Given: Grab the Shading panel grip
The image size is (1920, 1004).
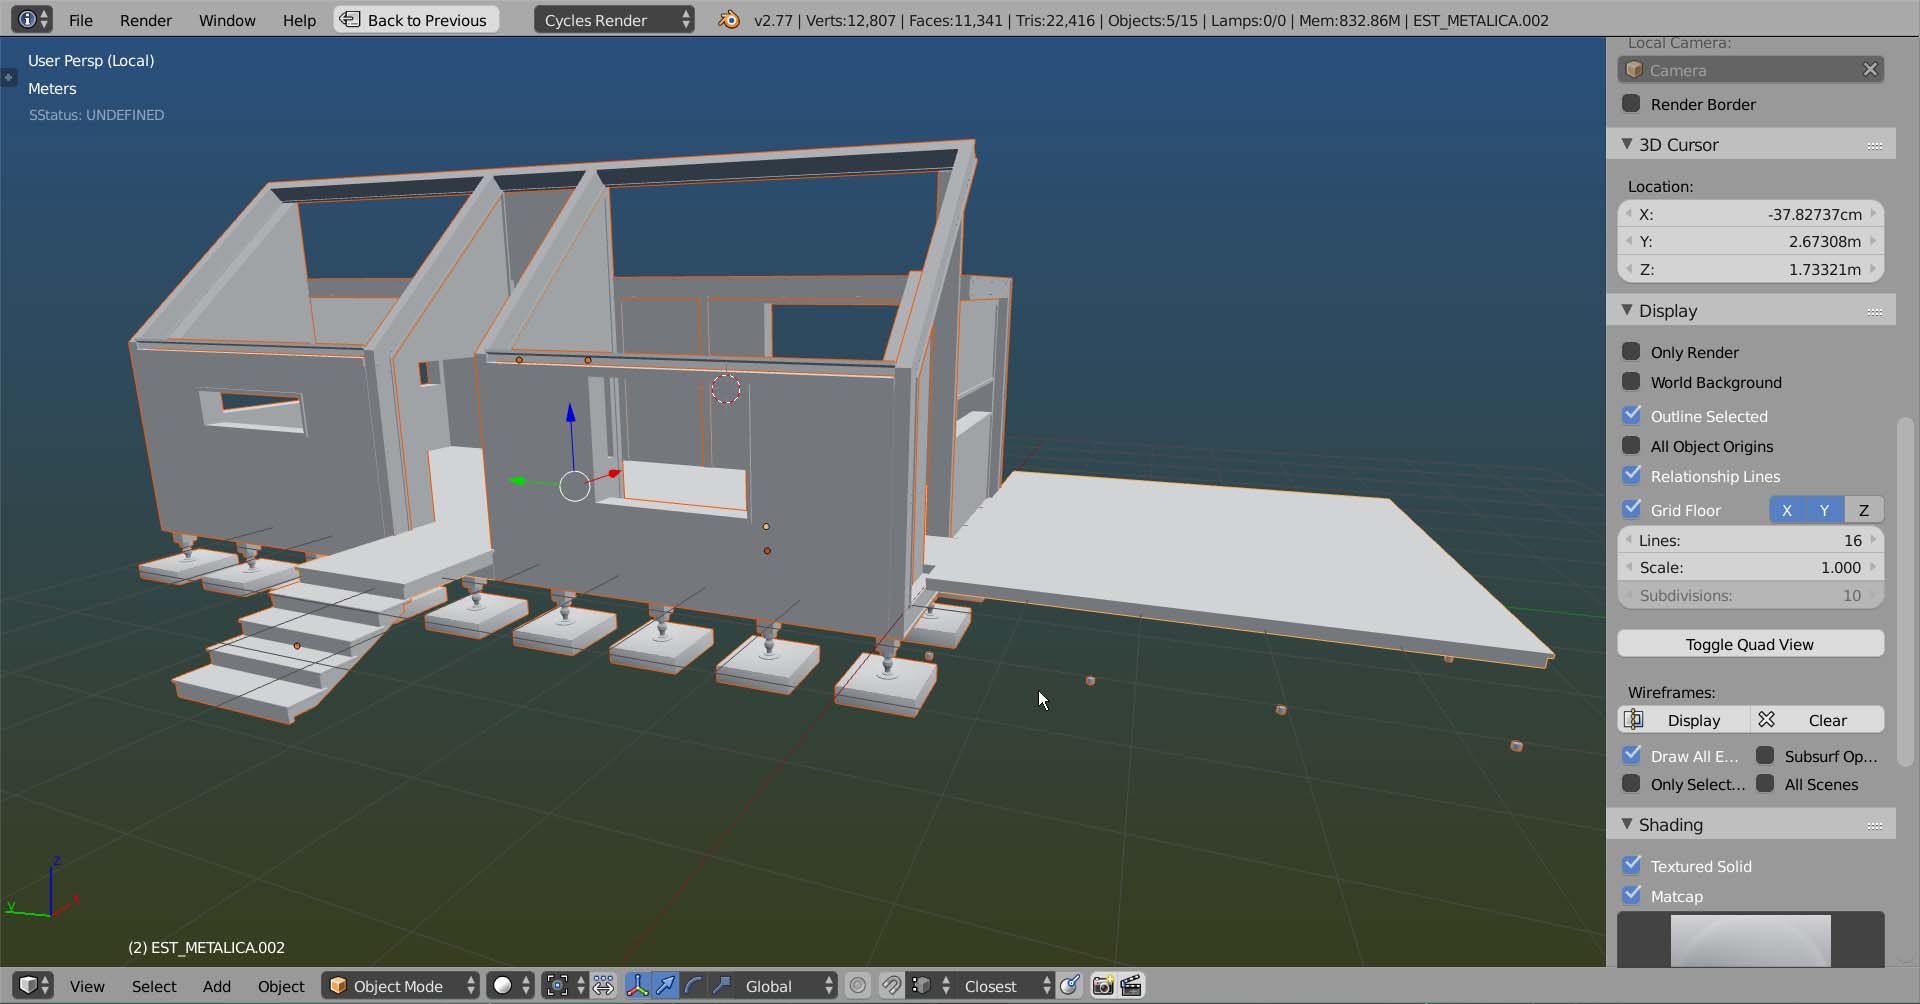Looking at the screenshot, I should tap(1875, 825).
